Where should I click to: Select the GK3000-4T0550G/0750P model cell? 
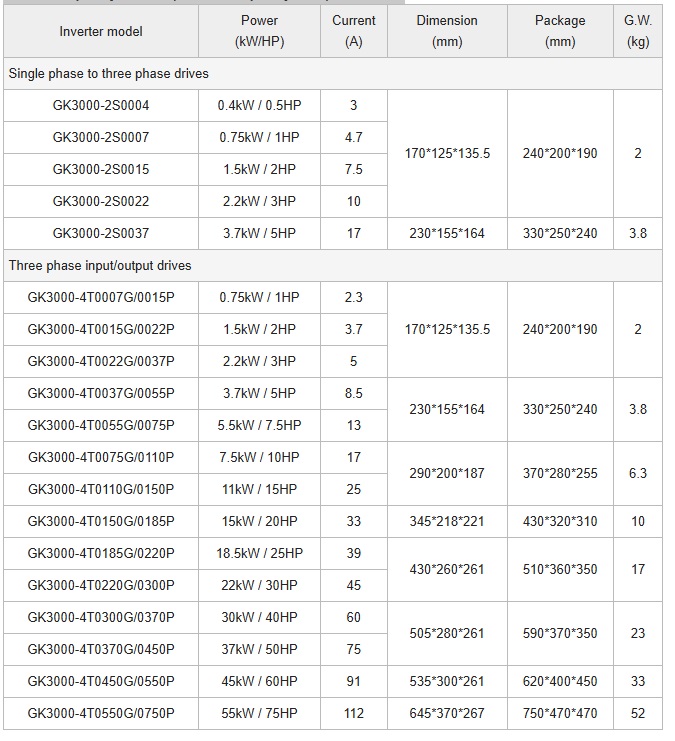pos(101,713)
